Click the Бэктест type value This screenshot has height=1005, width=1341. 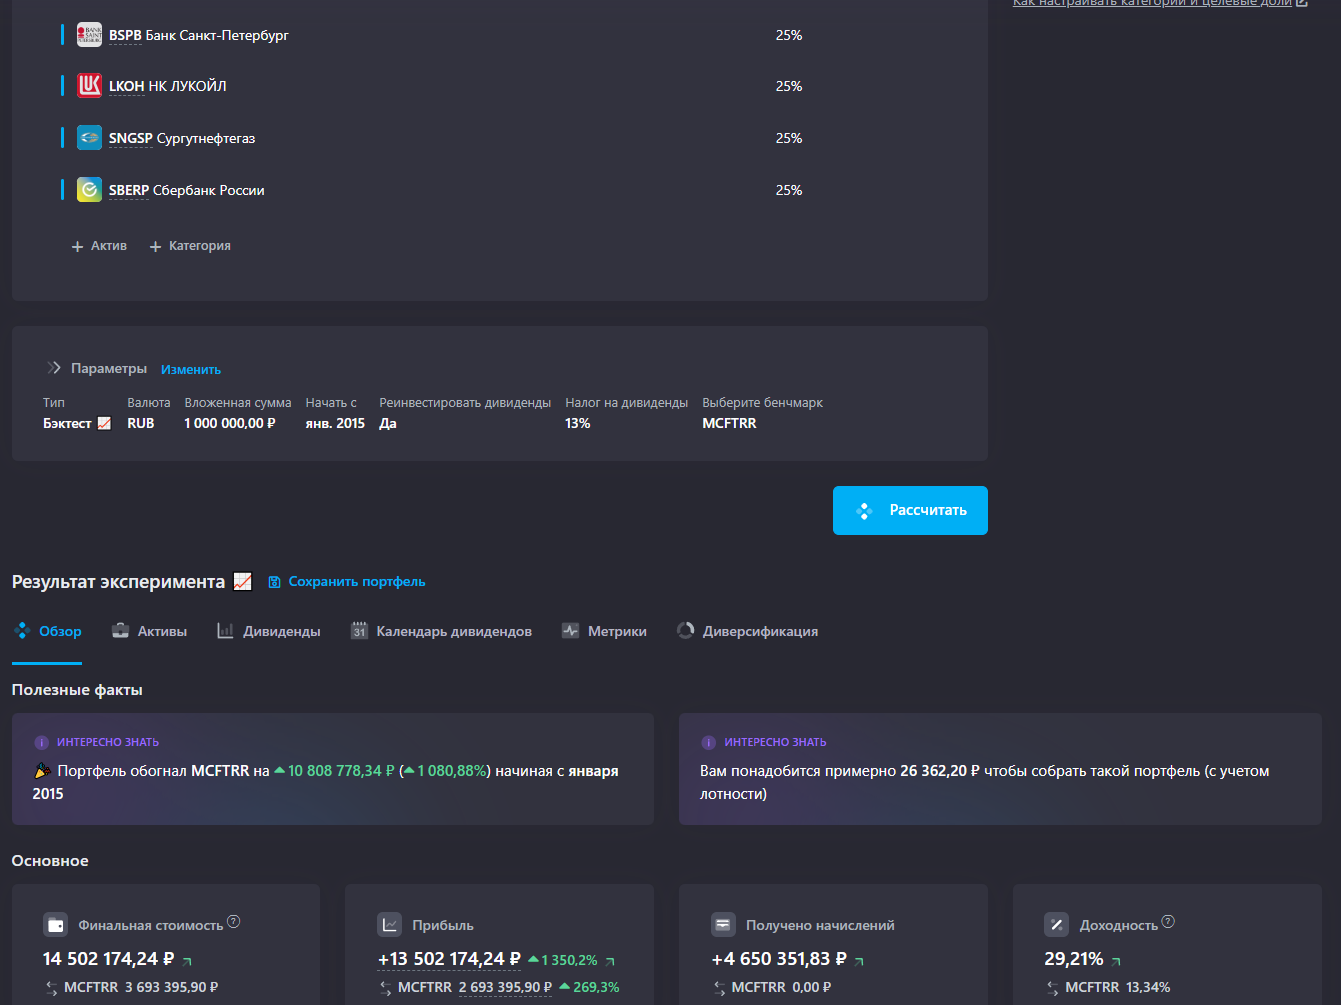tap(77, 423)
